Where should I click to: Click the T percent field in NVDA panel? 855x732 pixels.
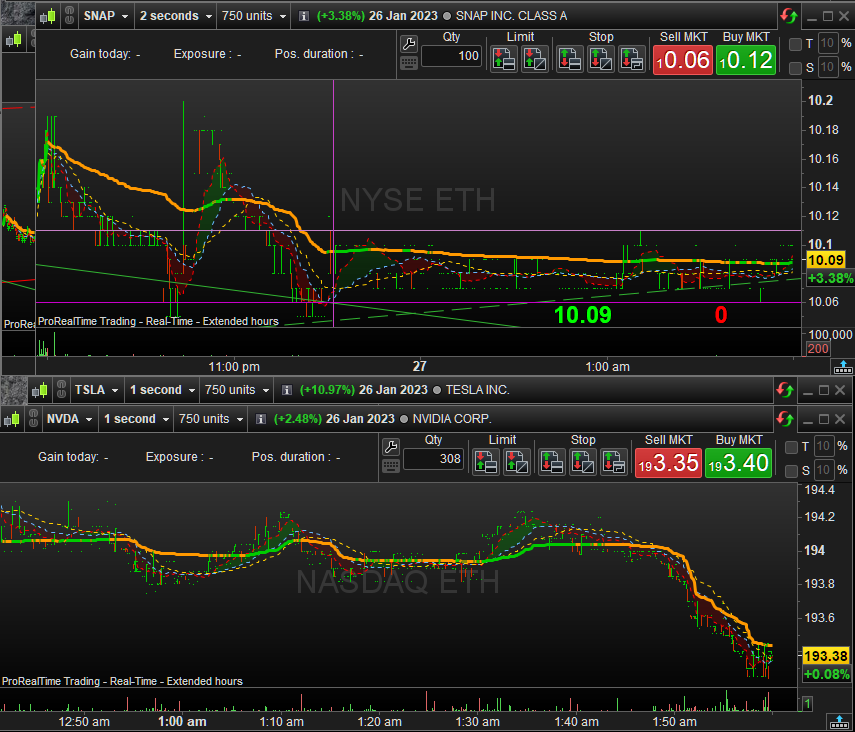point(823,446)
